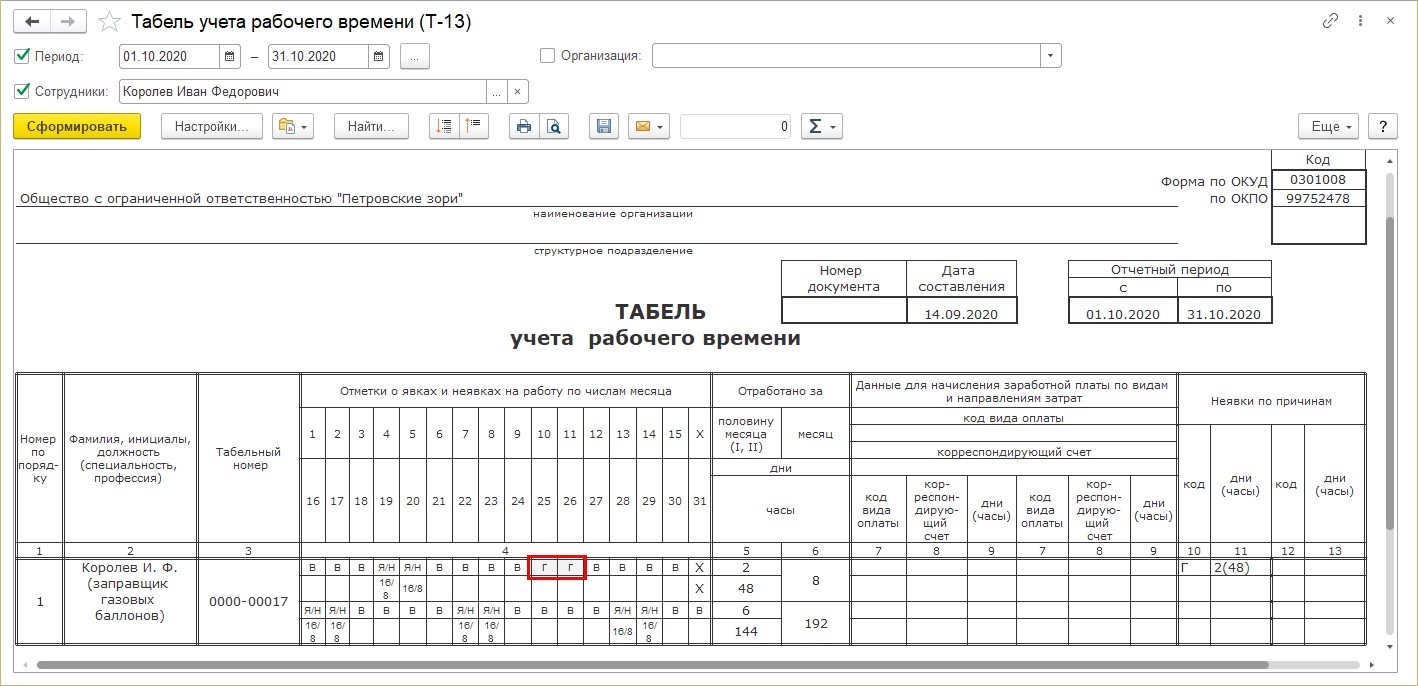Close the report with the X button
1418x686 pixels.
[1392, 21]
